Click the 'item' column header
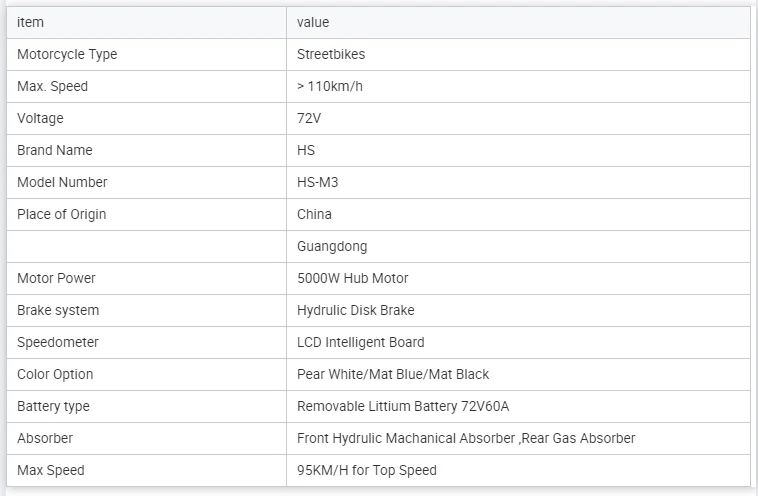 pos(146,22)
